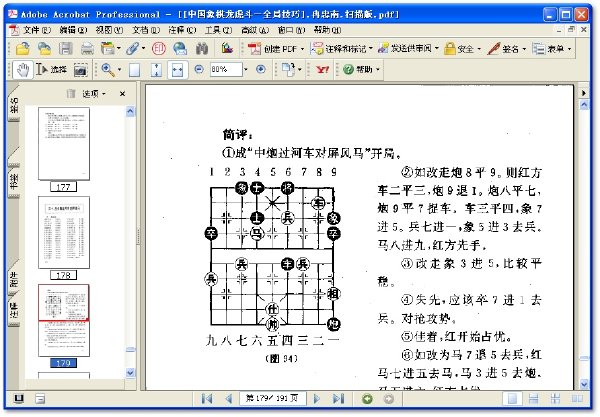Open the 高级 menu
Screen dimensions: 600x417
[255, 30]
